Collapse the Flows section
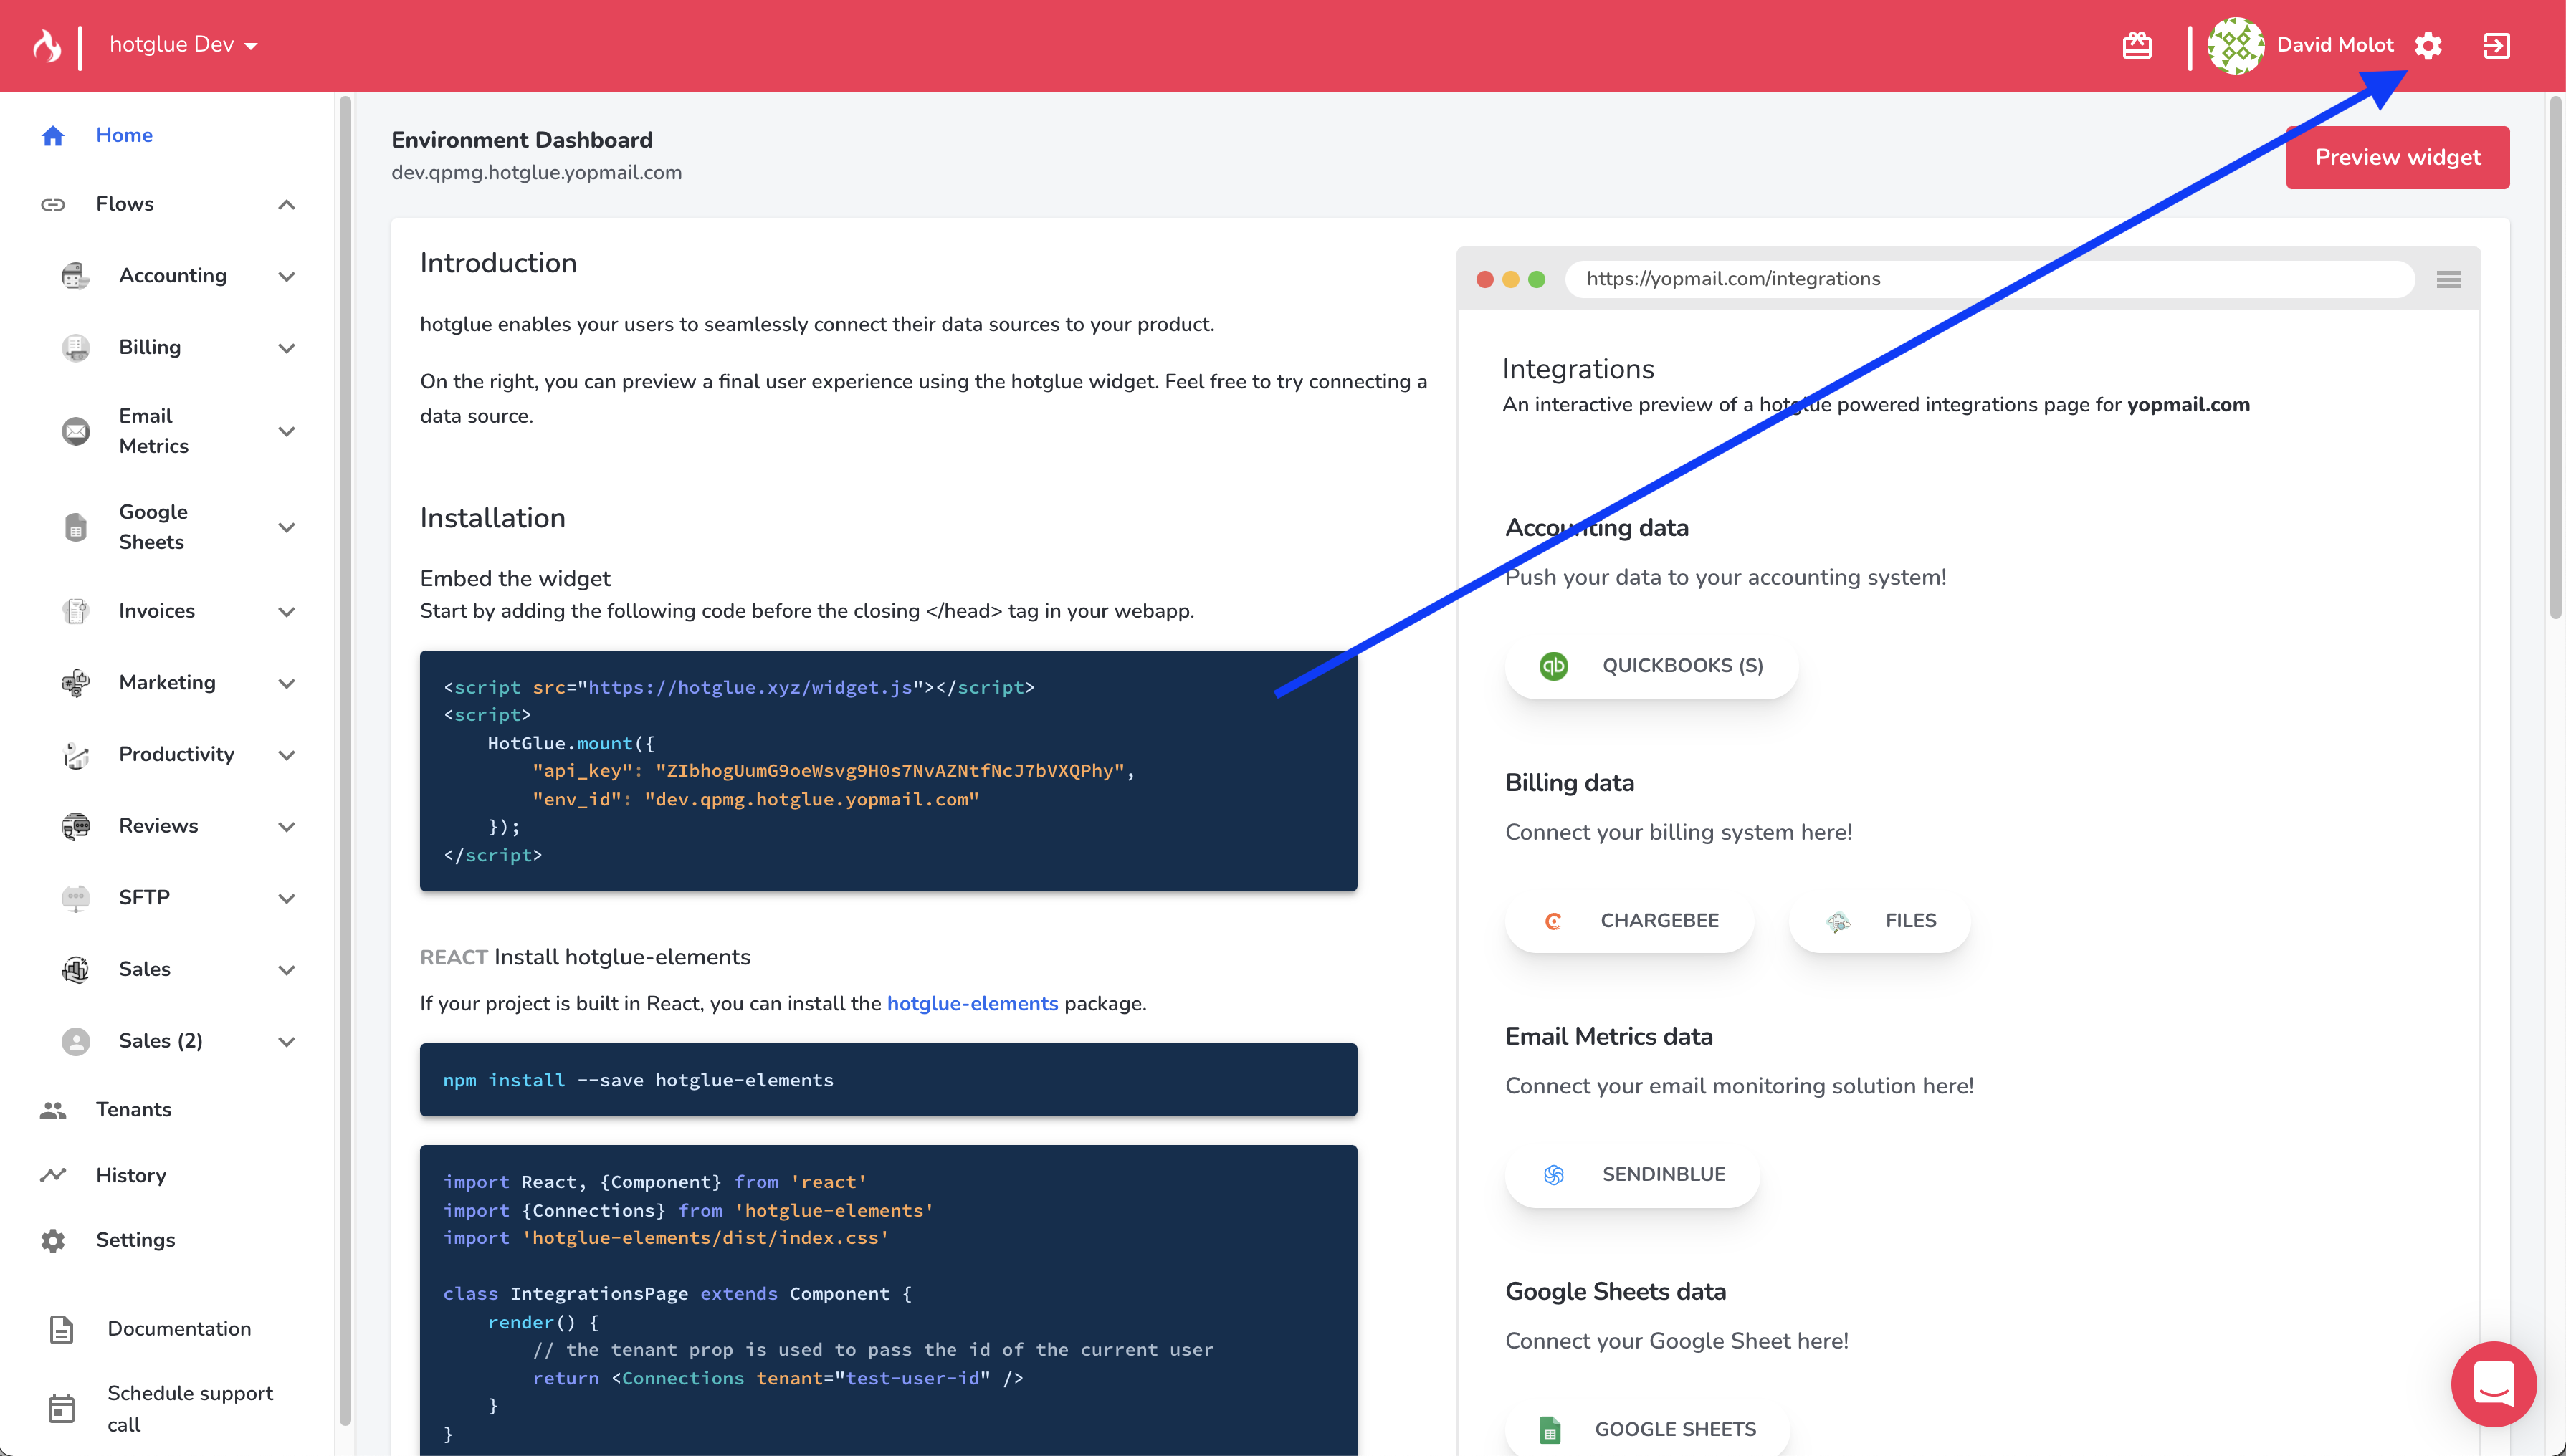 286,205
